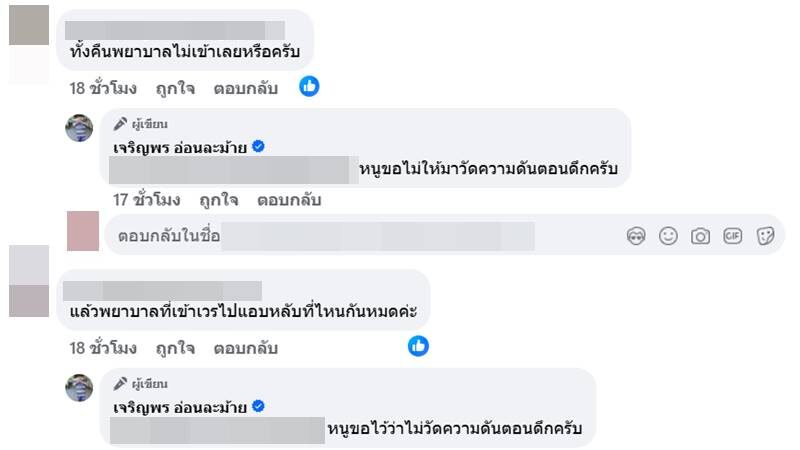
Task: Click the verified badge in the 17 ชั่วโมง reply
Action: tap(258, 147)
